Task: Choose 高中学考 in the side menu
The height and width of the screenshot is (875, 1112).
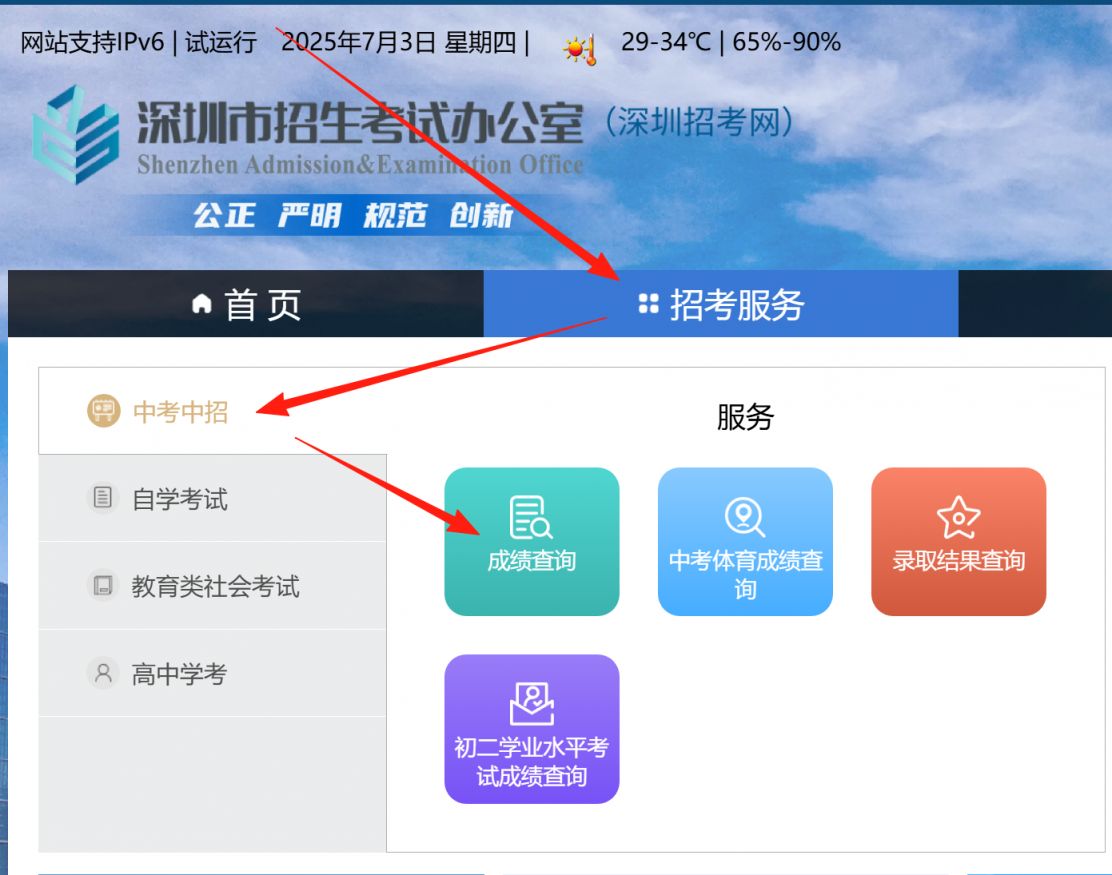Action: 213,674
